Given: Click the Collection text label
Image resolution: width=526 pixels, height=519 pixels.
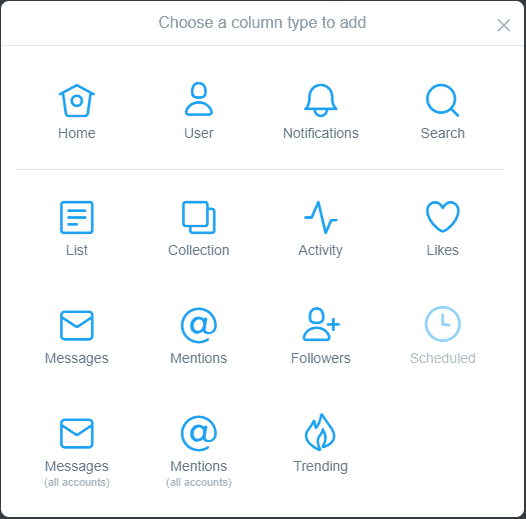Looking at the screenshot, I should 199,250.
